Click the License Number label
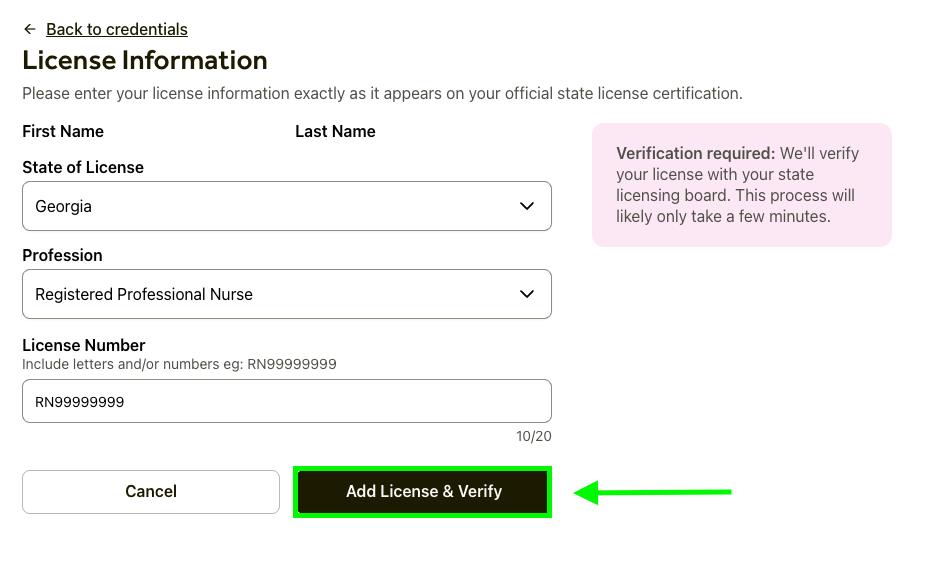The image size is (939, 565). [84, 345]
